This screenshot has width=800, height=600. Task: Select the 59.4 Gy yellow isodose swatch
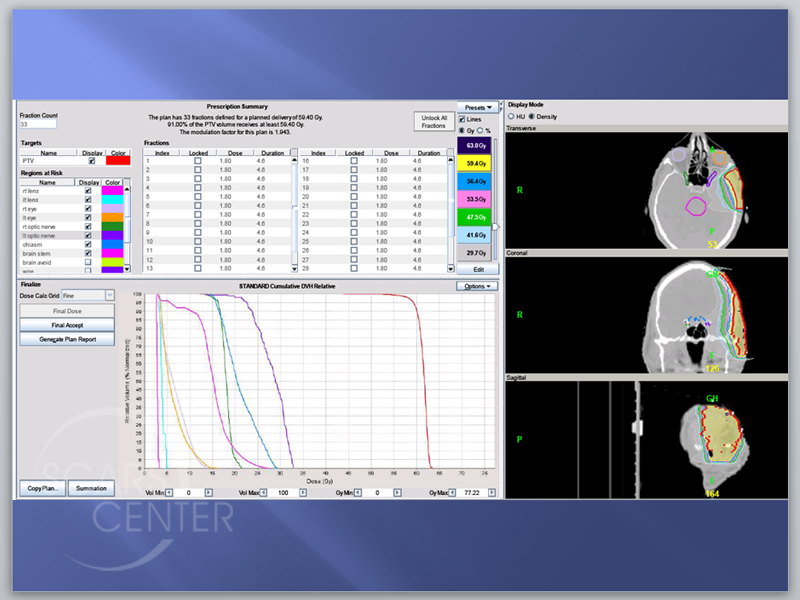point(474,163)
